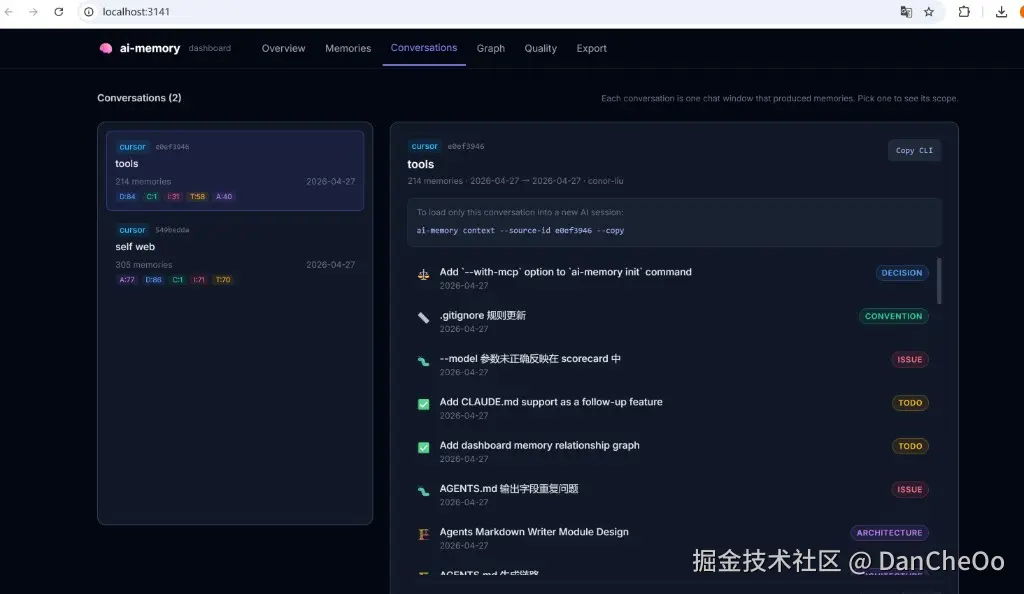
Task: Click '305 memories' in self web card
Action: tap(144, 264)
